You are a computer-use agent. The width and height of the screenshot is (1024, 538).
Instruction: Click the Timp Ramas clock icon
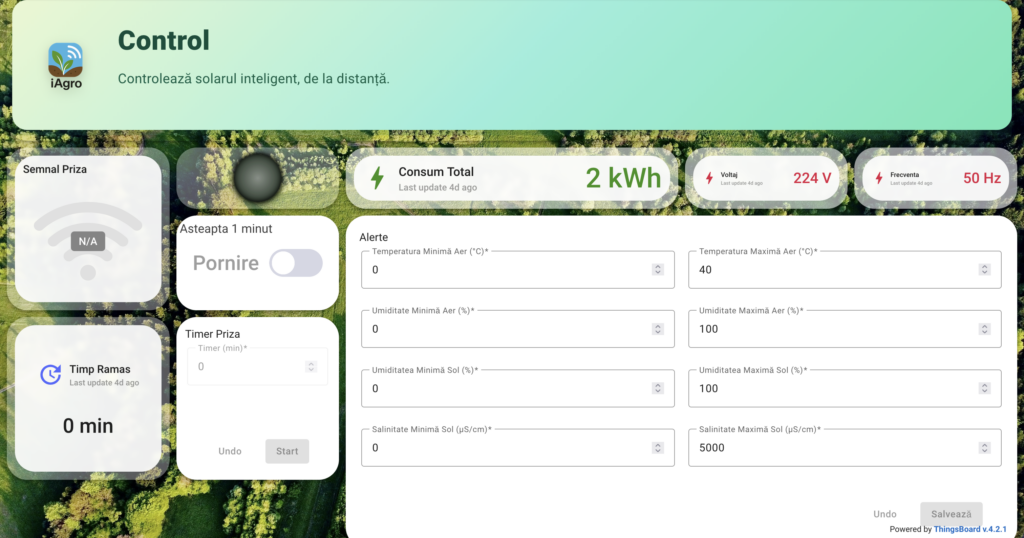click(50, 374)
